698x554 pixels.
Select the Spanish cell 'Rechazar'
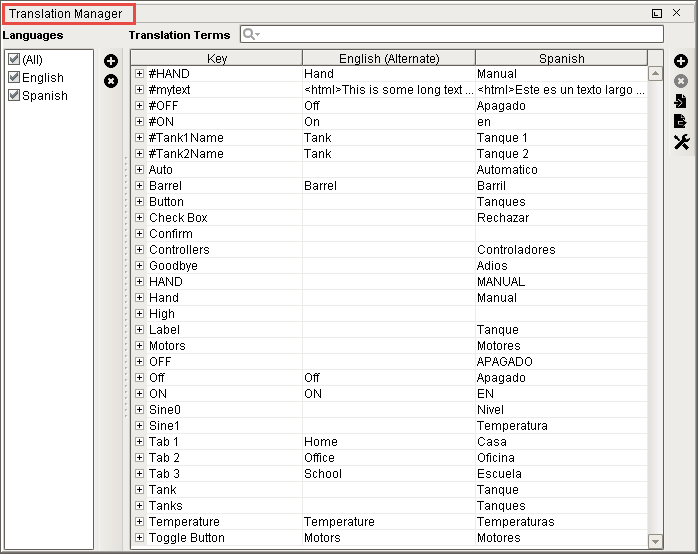561,218
